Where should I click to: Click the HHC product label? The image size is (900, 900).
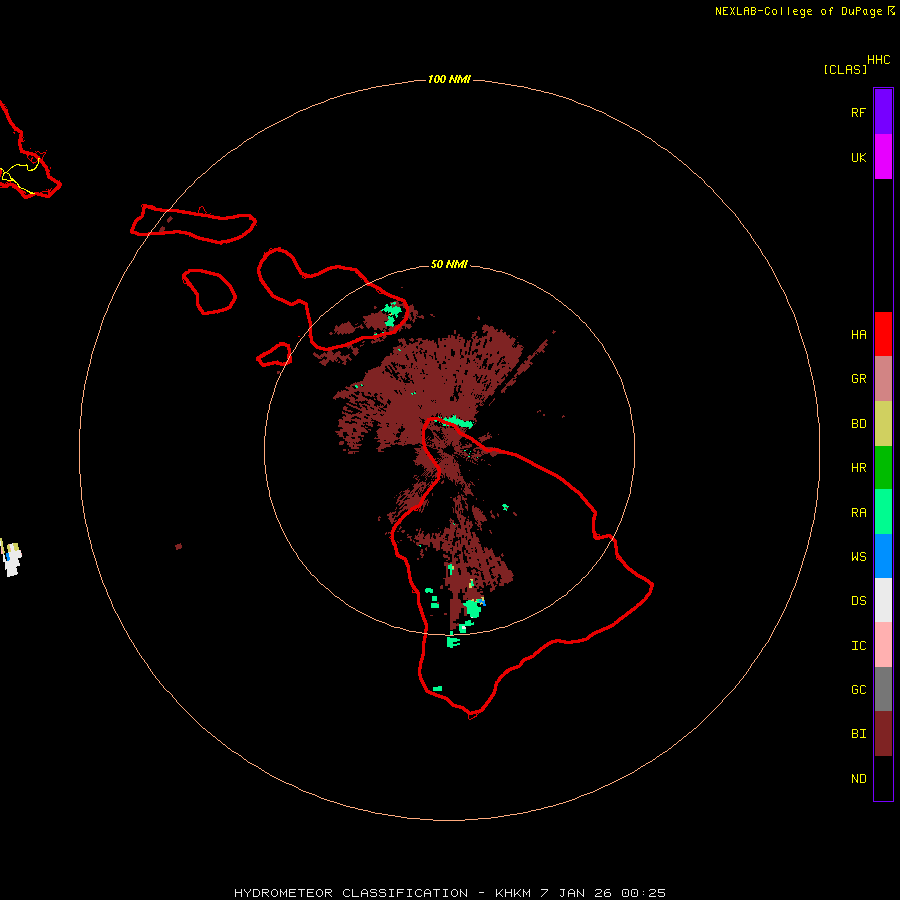point(878,60)
